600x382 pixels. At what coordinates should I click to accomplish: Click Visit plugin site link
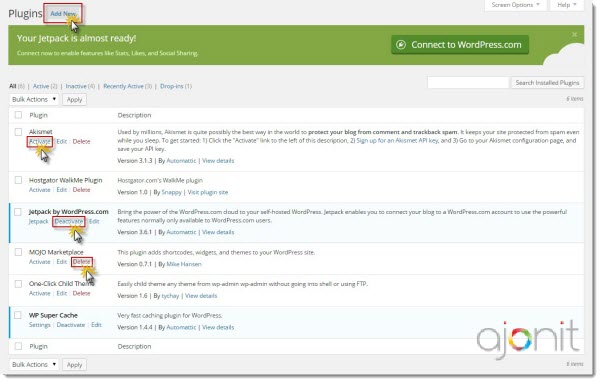coord(208,192)
